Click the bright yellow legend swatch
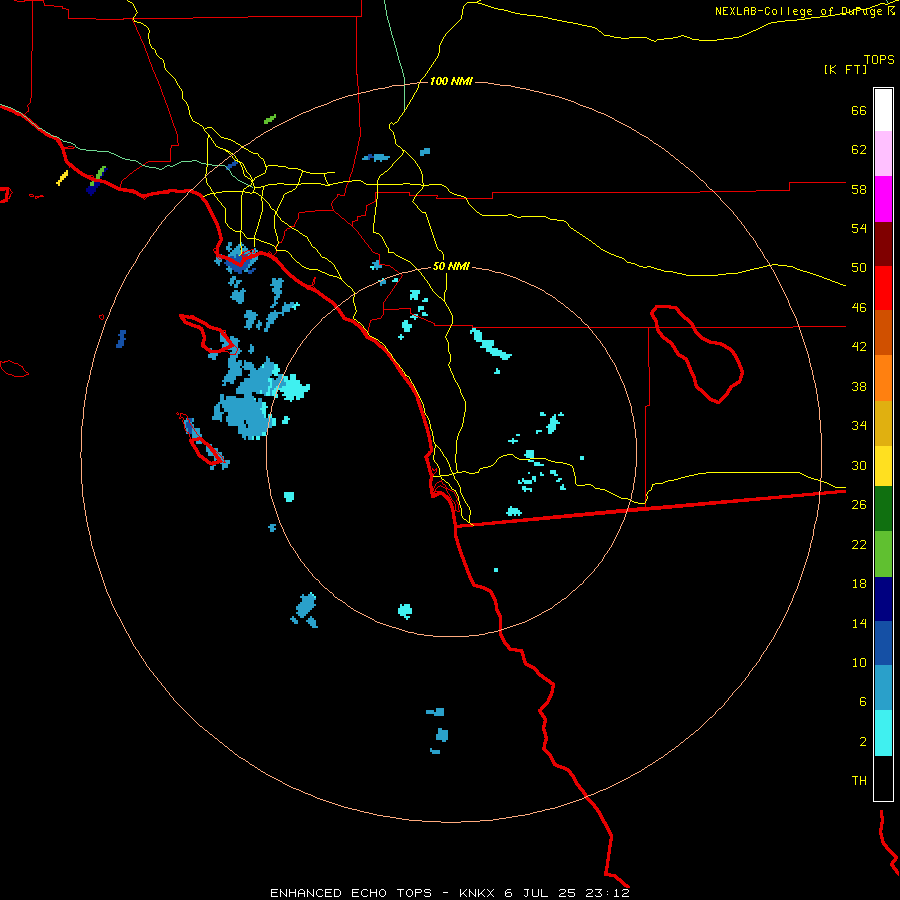Image resolution: width=900 pixels, height=900 pixels. 883,466
